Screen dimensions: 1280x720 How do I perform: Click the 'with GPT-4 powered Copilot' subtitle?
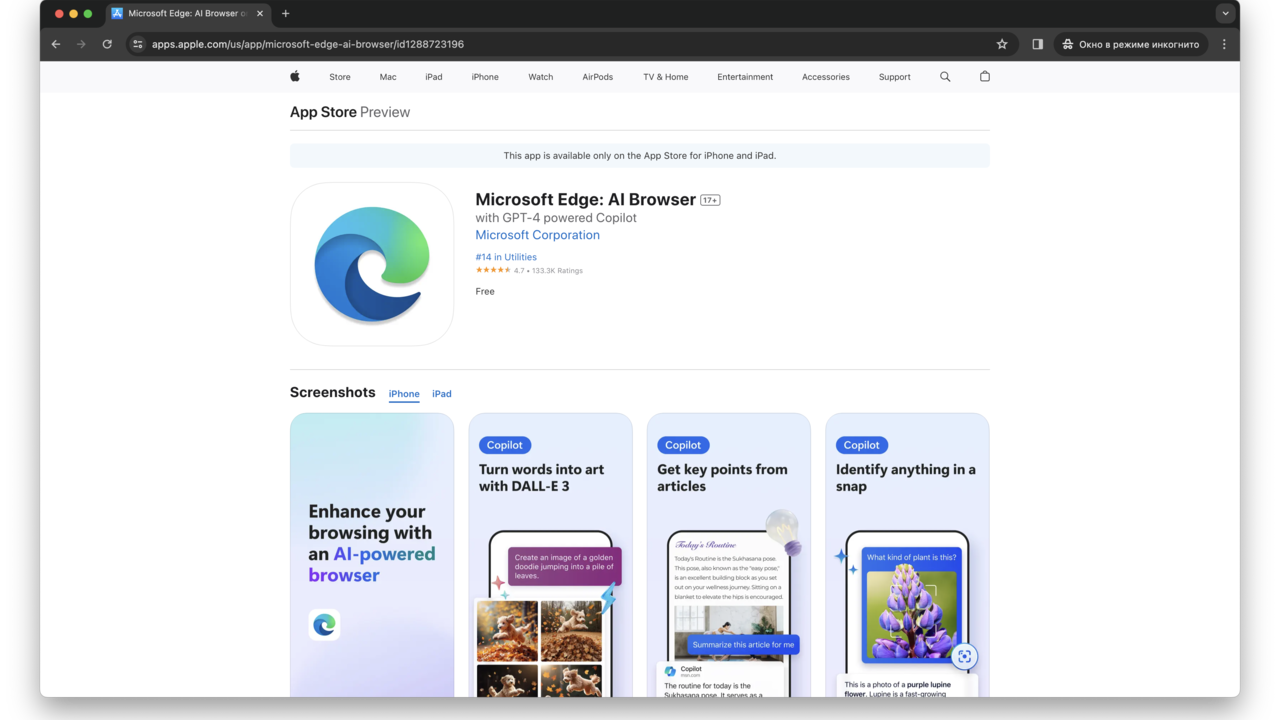tap(556, 218)
